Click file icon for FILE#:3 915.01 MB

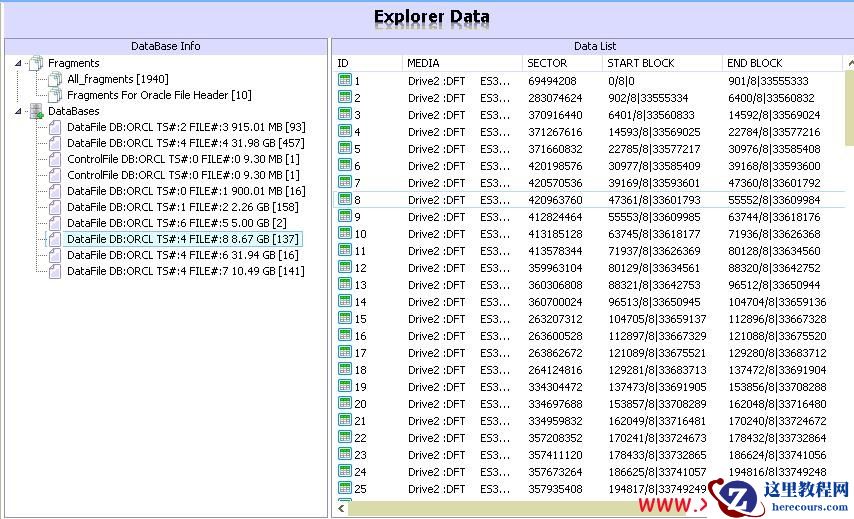pos(54,127)
